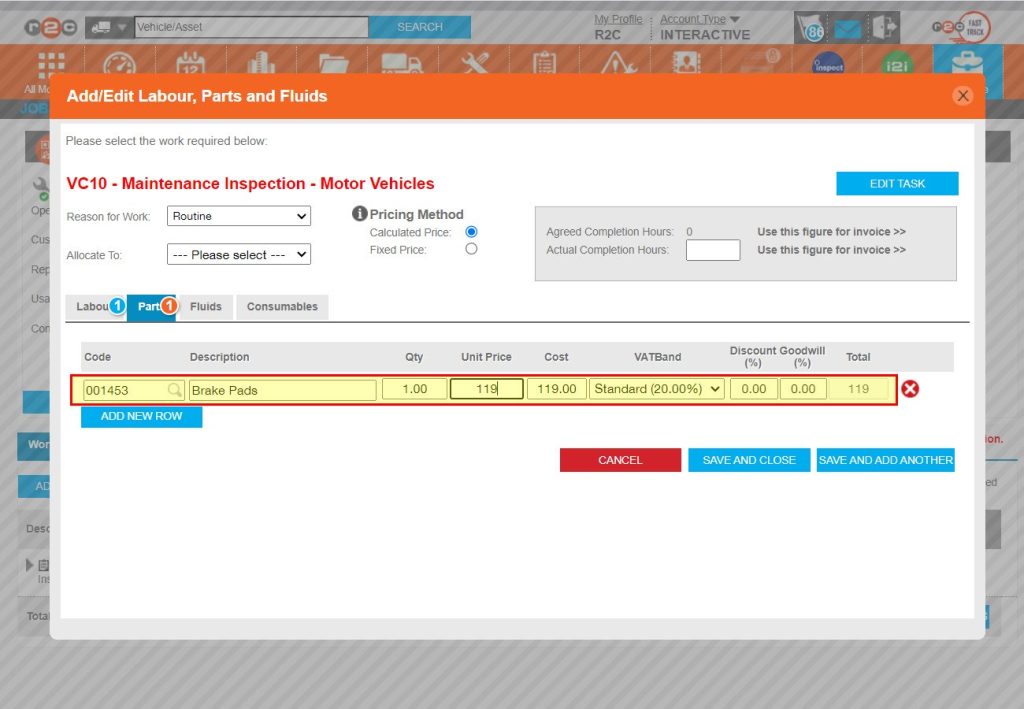Click the logout door icon top right
1024x709 pixels.
(x=882, y=27)
